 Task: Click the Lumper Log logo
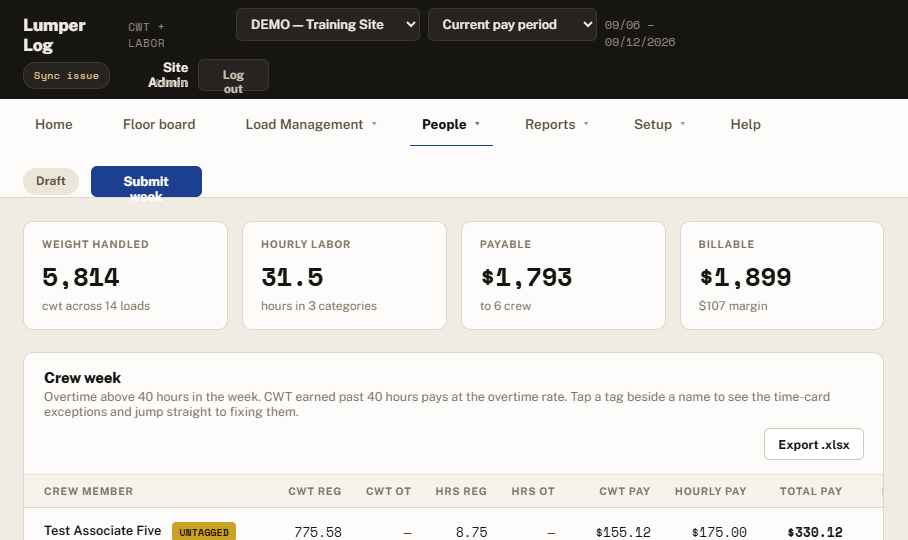[54, 35]
